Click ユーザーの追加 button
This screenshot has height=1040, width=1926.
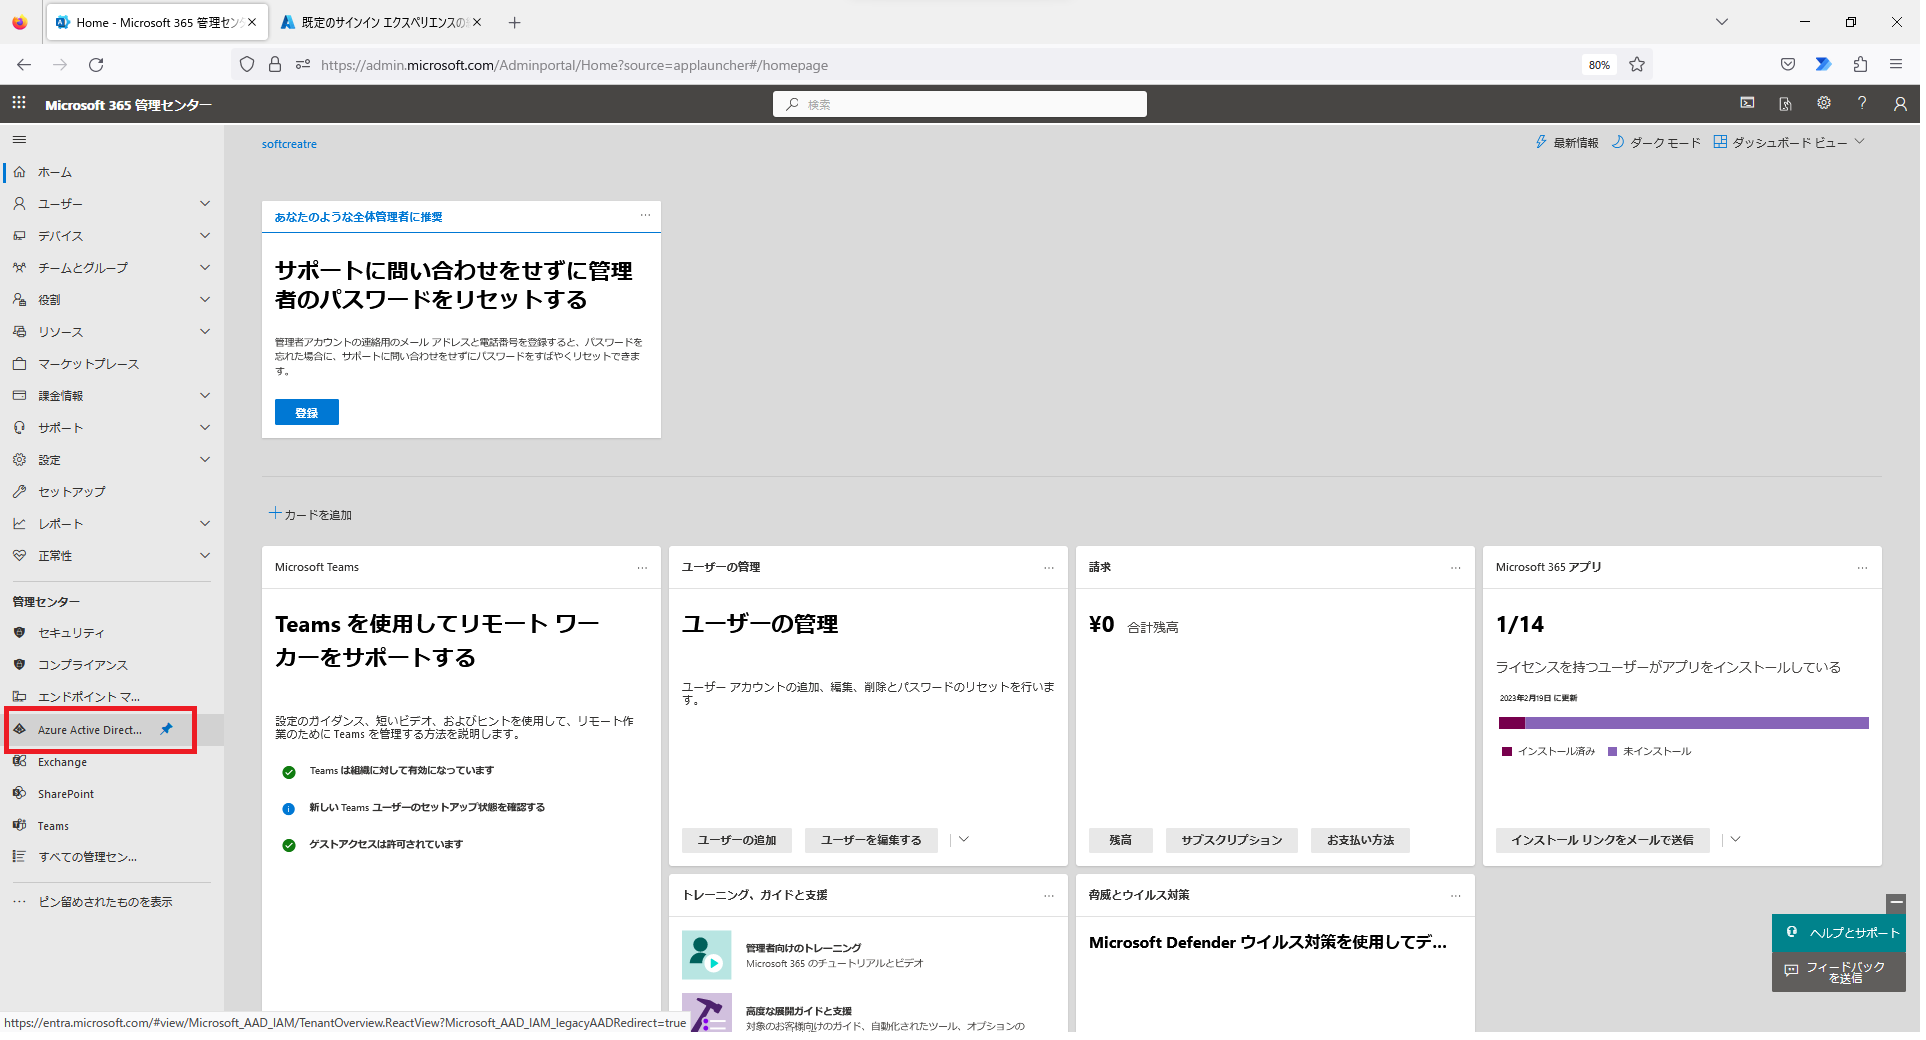tap(737, 840)
